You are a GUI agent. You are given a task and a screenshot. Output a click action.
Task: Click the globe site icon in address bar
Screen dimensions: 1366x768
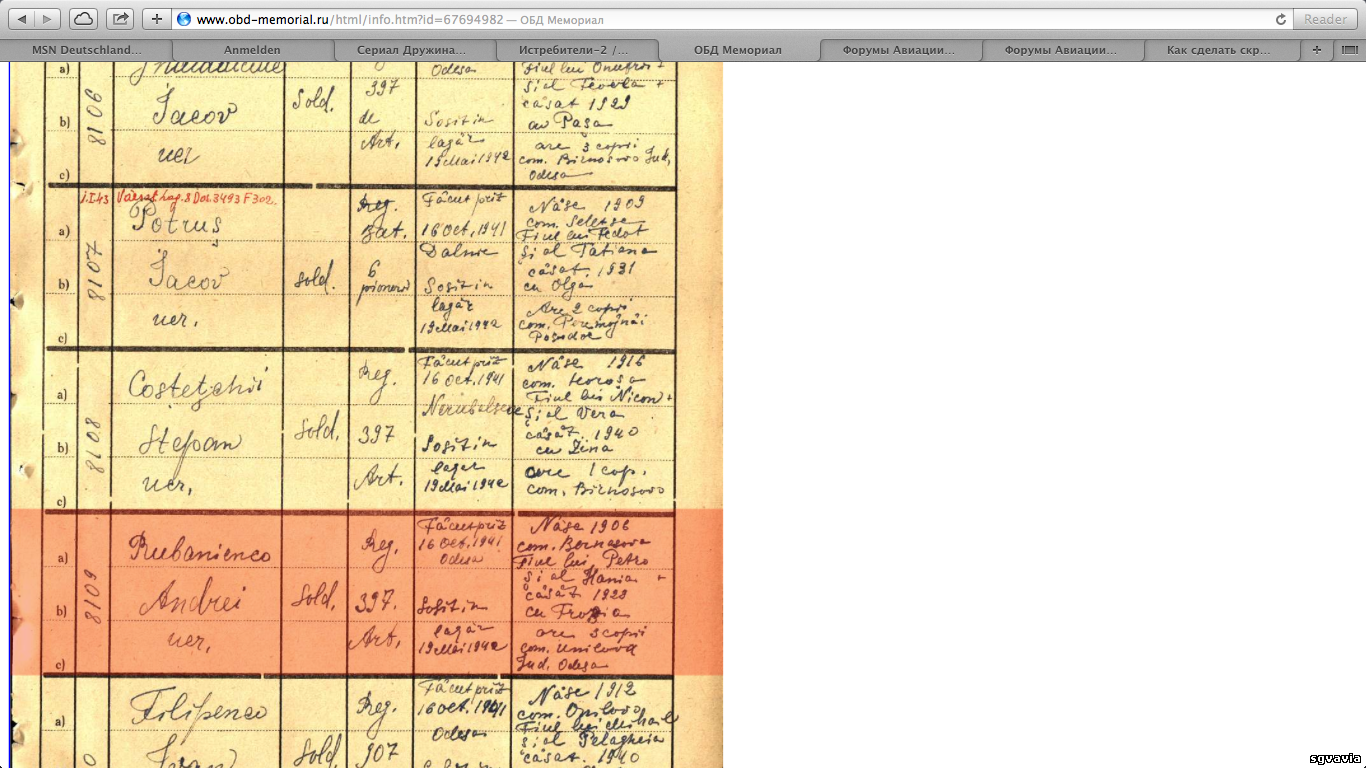[x=184, y=19]
